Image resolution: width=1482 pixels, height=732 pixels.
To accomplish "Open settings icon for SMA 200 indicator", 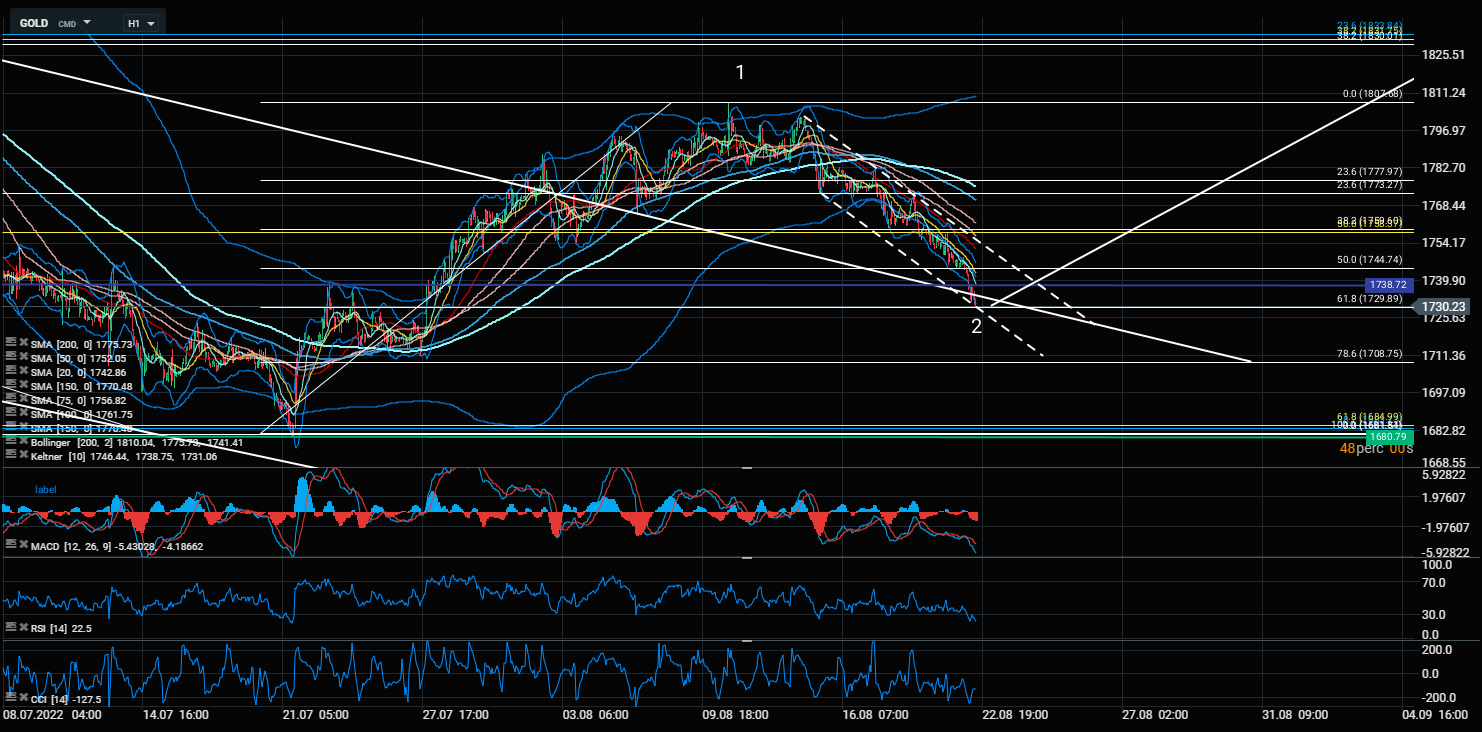I will 10,344.
